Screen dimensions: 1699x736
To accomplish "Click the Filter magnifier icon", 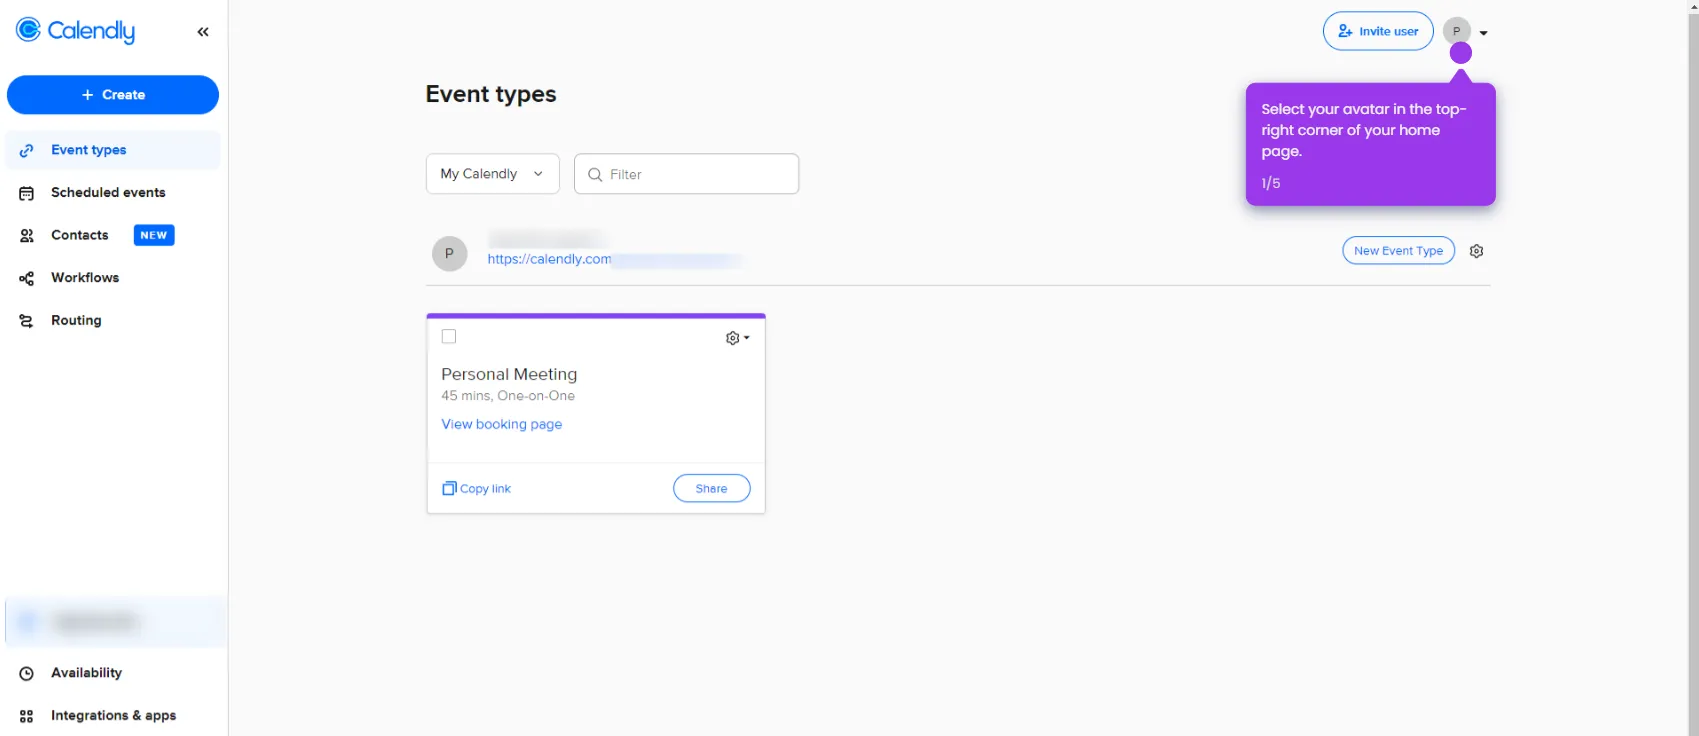I will pyautogui.click(x=595, y=175).
